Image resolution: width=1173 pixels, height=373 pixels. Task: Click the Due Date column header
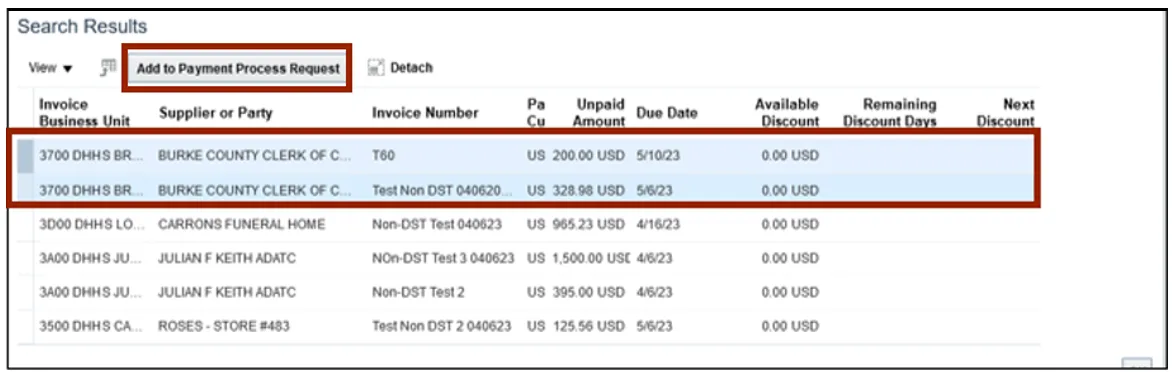[x=667, y=114]
